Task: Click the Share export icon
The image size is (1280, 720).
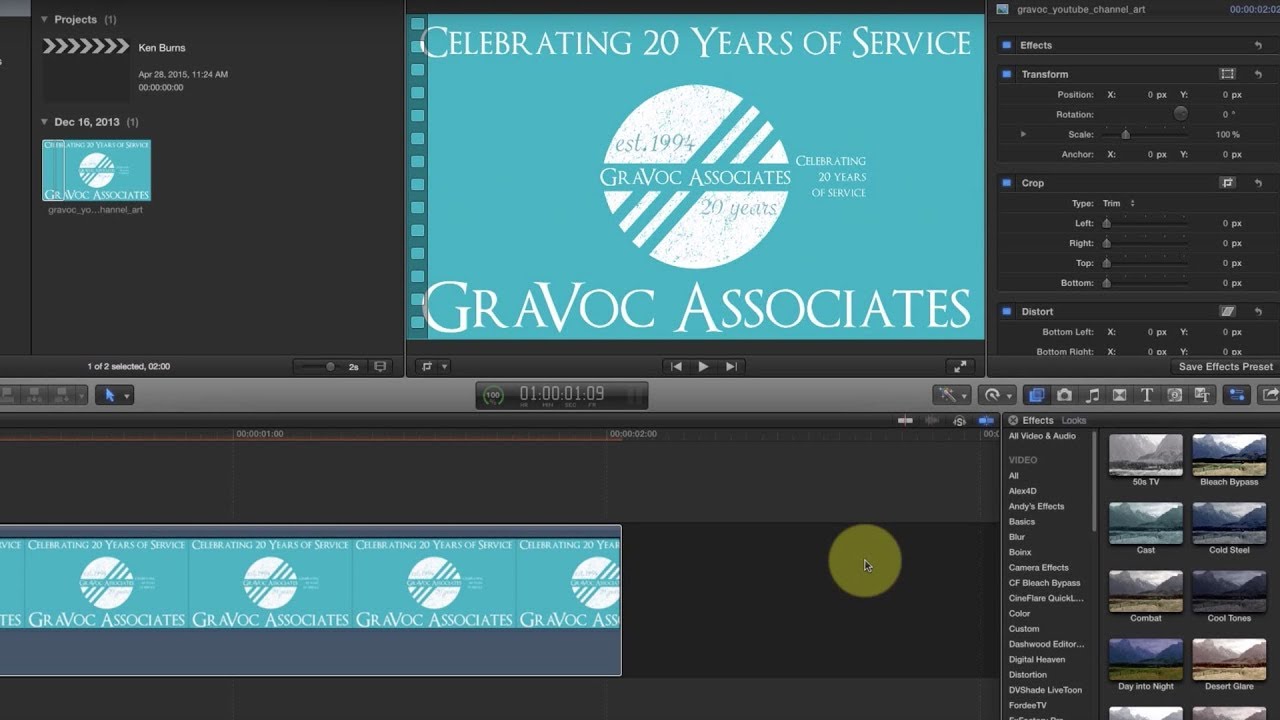Action: [x=1271, y=395]
